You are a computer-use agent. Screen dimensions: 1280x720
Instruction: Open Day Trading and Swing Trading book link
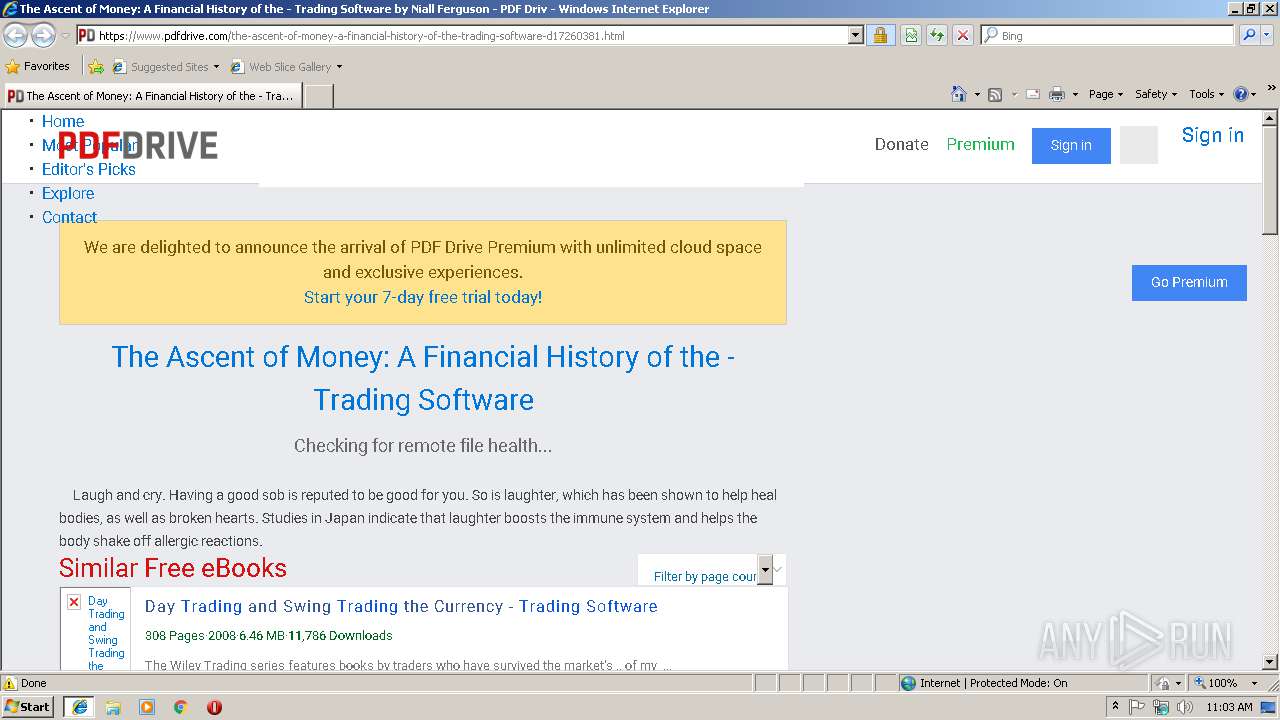coord(401,606)
